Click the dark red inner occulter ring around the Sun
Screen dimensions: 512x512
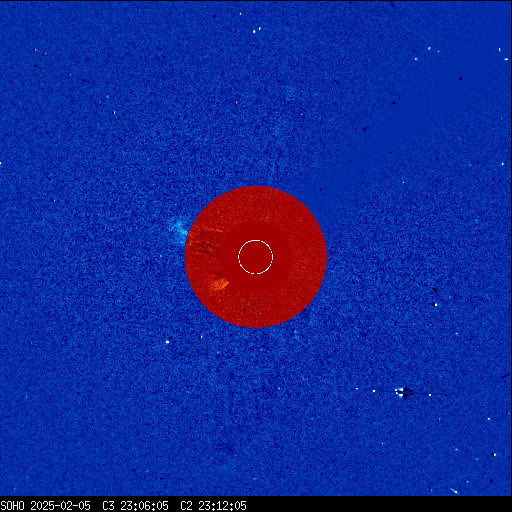[256, 257]
